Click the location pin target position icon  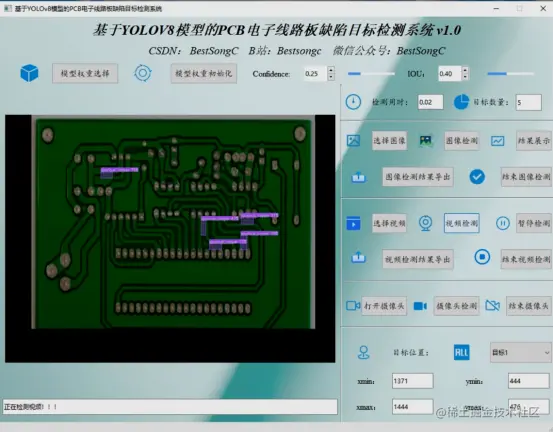tap(364, 352)
